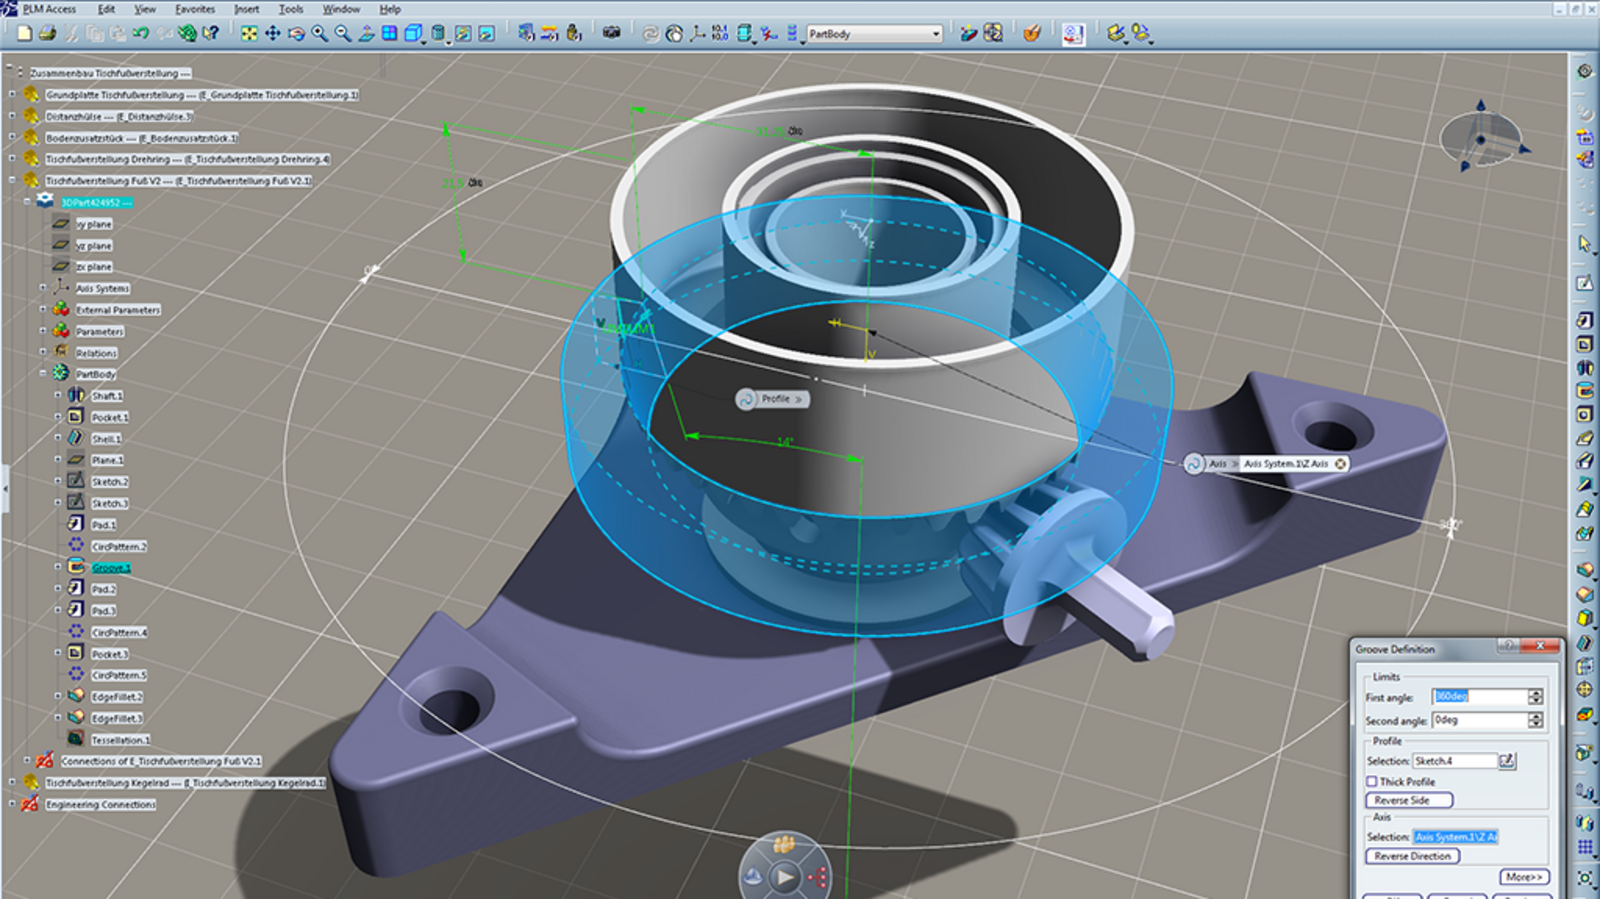Open the Favorites menu

click(x=195, y=9)
